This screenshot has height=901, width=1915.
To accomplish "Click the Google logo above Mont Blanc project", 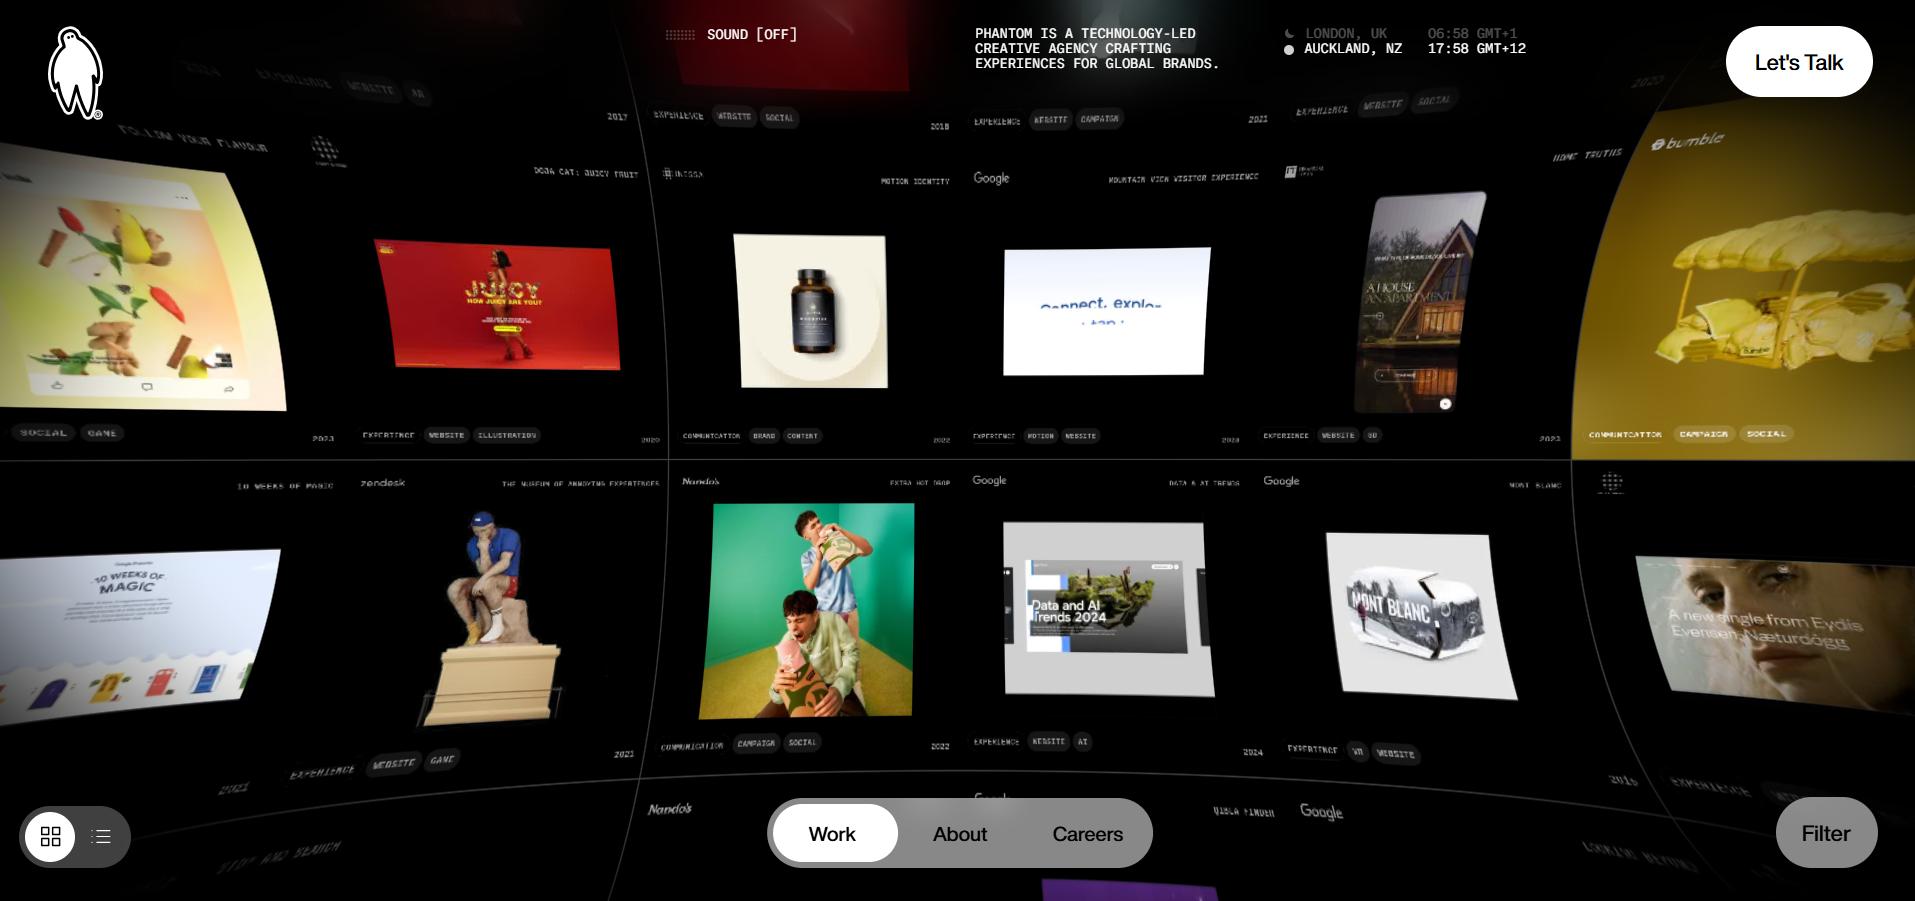I will [1281, 481].
